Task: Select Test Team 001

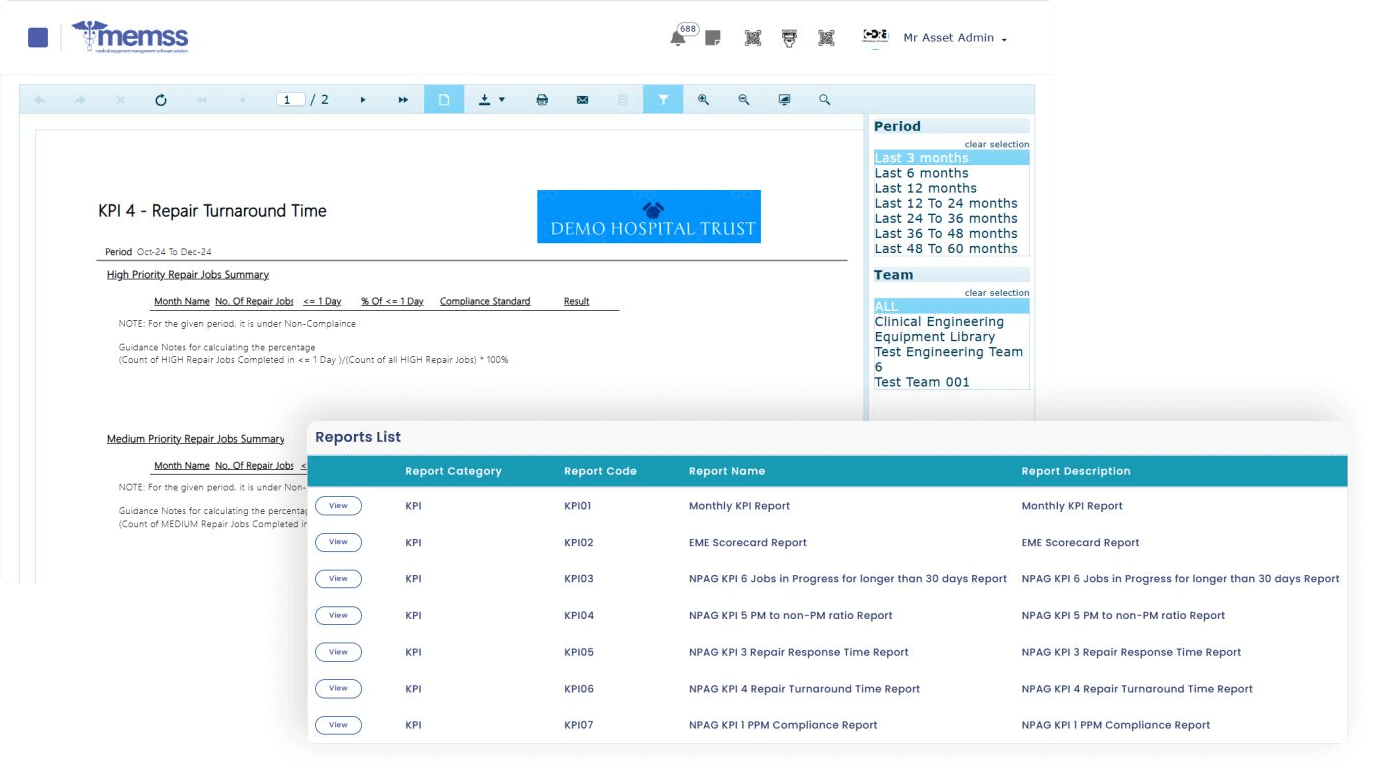Action: point(951,382)
